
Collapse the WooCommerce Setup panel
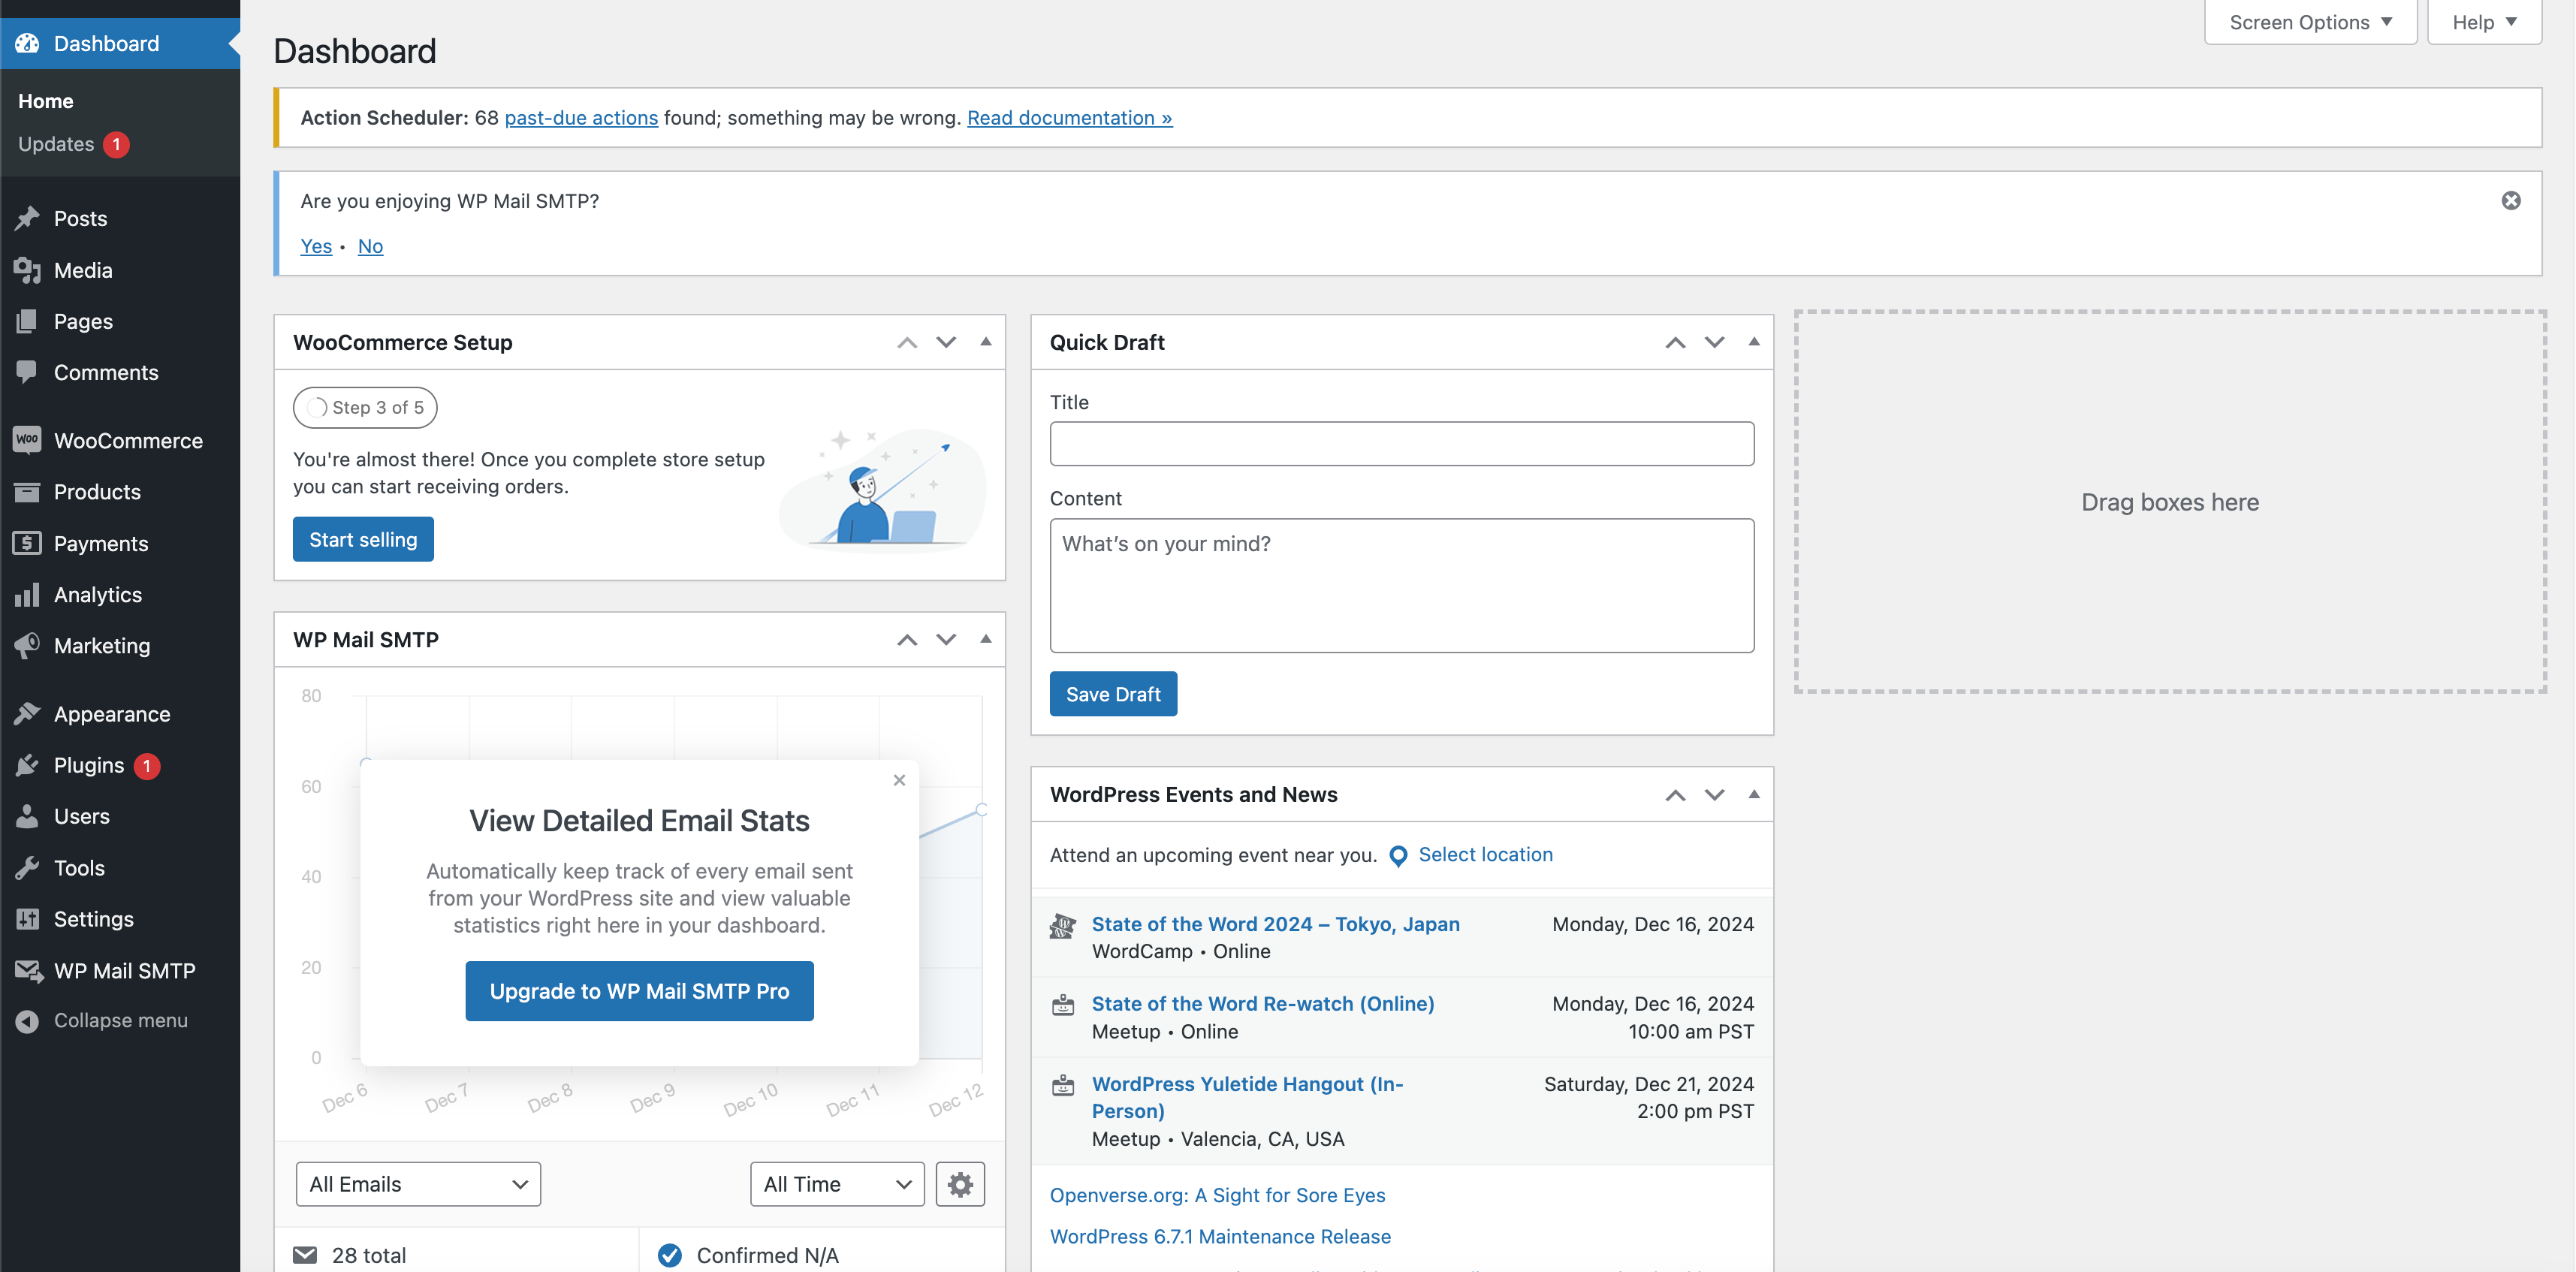(x=985, y=342)
